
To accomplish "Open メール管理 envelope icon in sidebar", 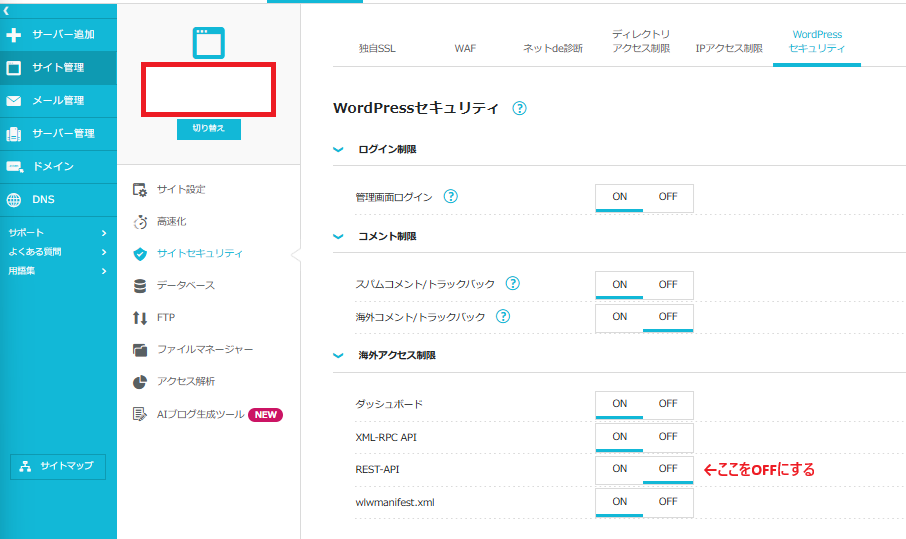I will [x=58, y=101].
